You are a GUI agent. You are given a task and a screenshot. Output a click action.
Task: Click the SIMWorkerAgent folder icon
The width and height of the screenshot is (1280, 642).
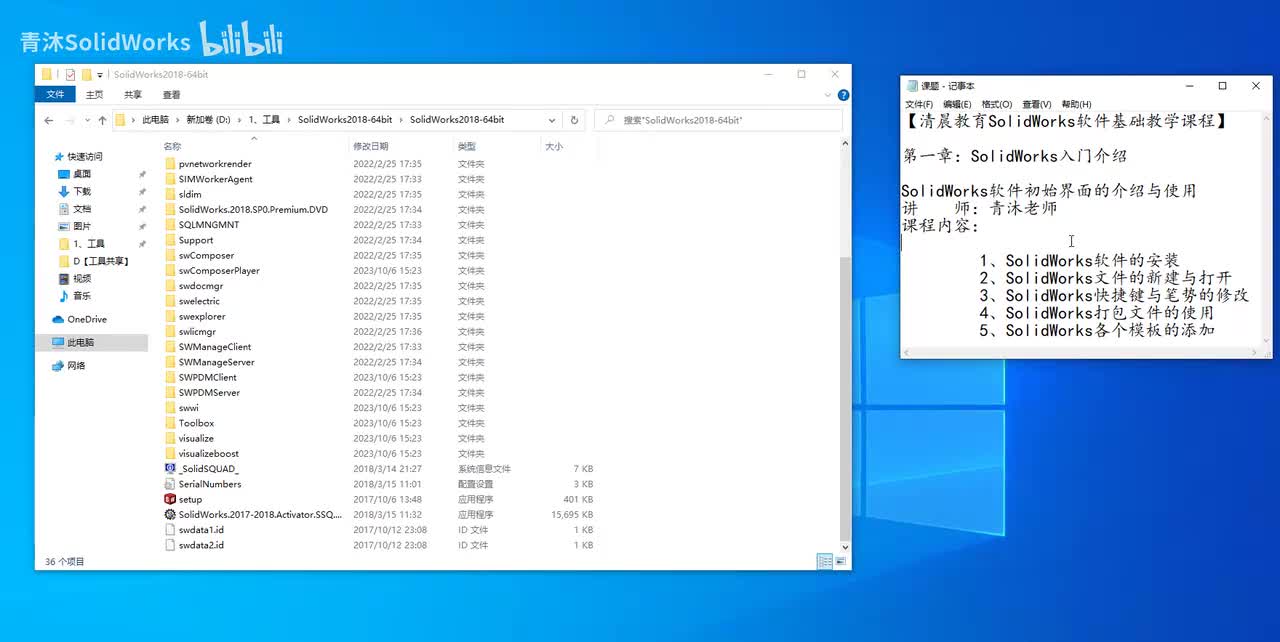coord(170,179)
